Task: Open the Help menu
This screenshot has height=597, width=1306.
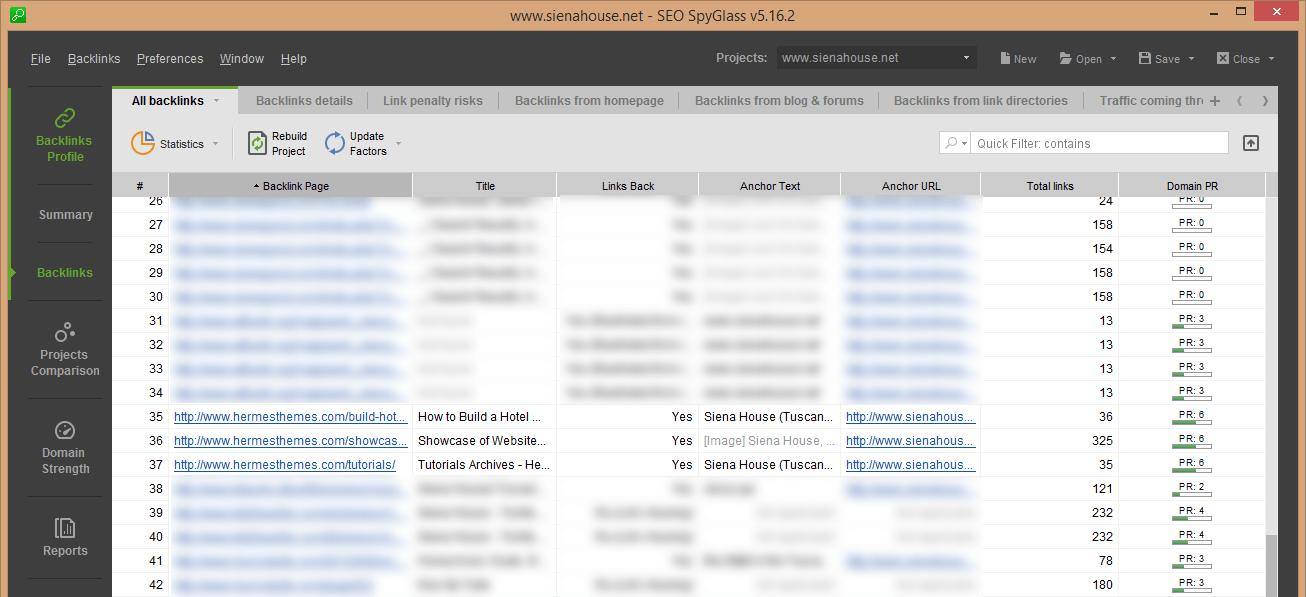Action: pos(294,59)
